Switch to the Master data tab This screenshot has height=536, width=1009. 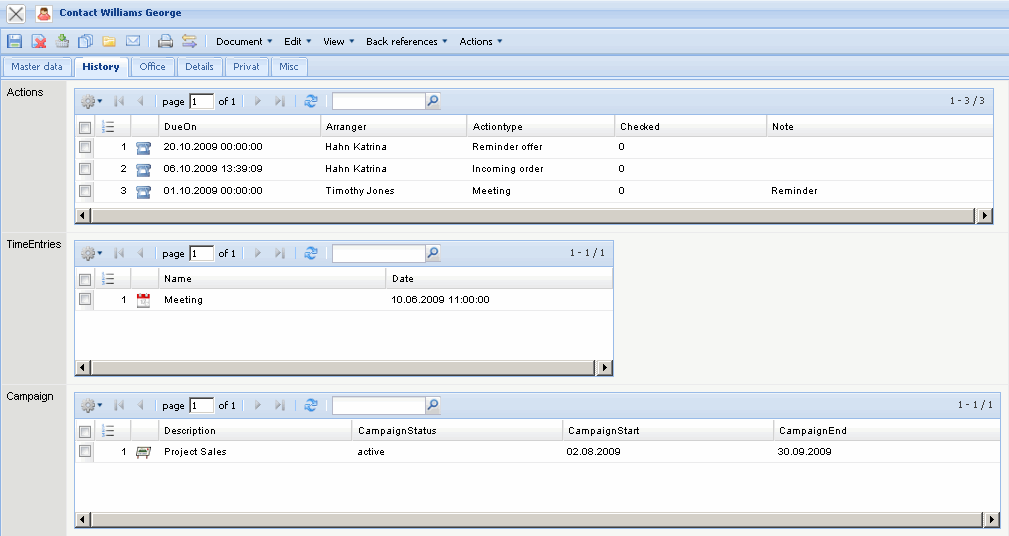click(37, 67)
